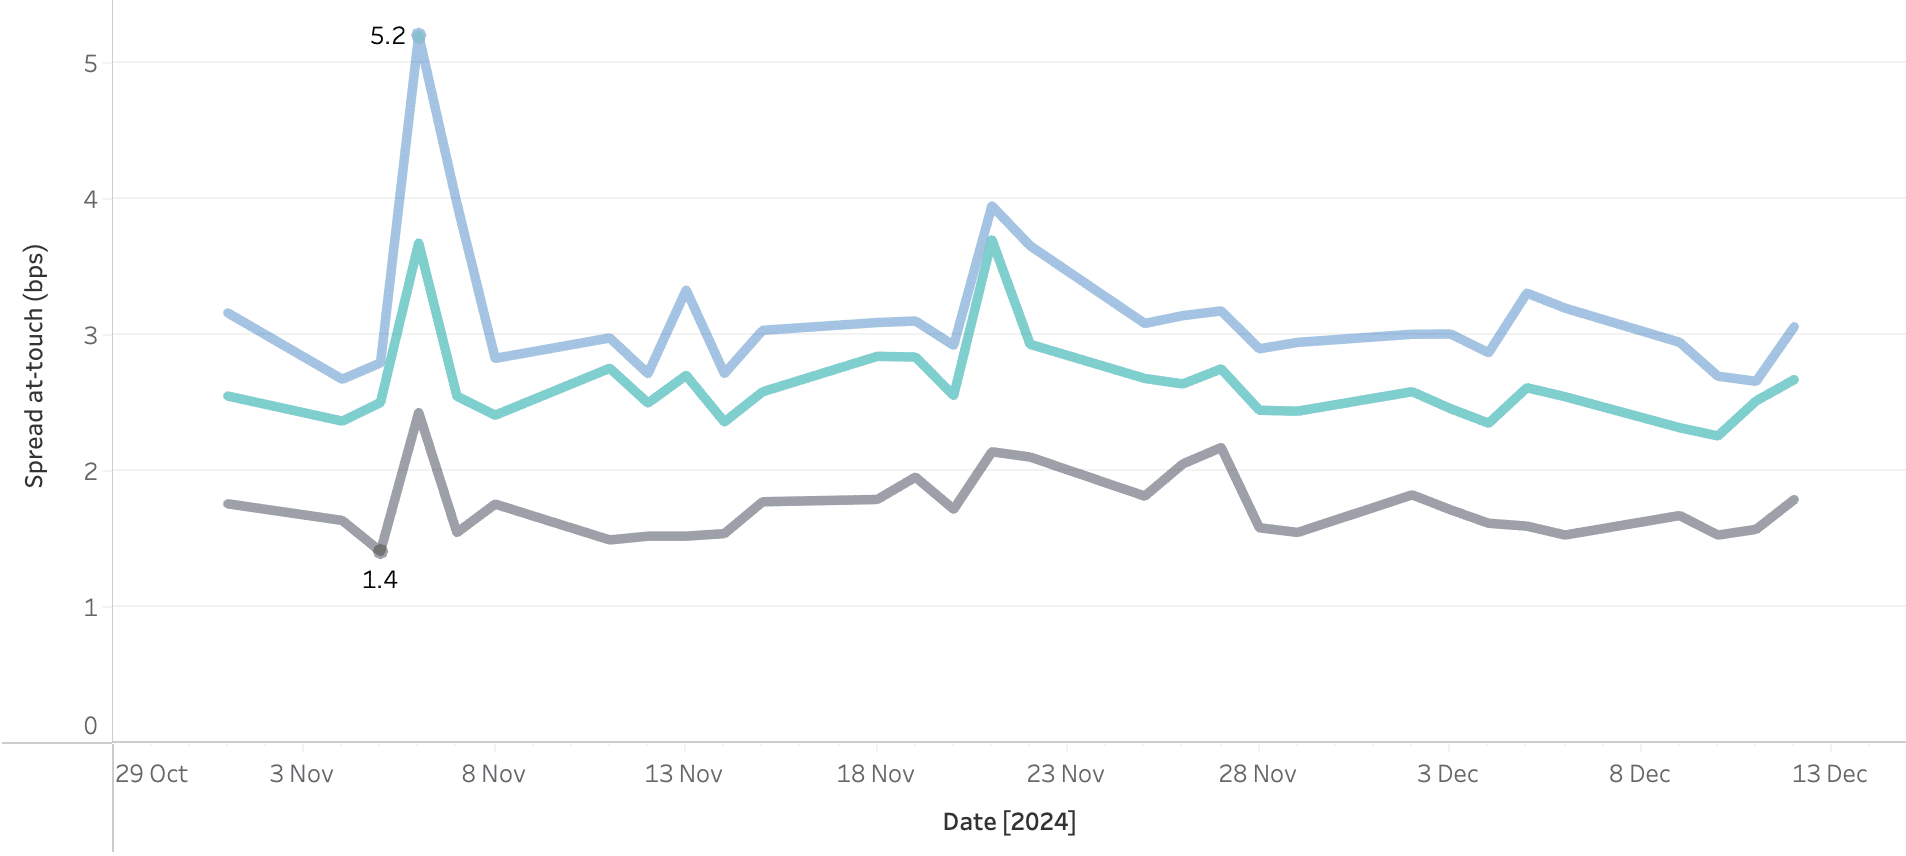Click the gray line's peak in early November
This screenshot has height=856, width=1906.
click(x=419, y=413)
